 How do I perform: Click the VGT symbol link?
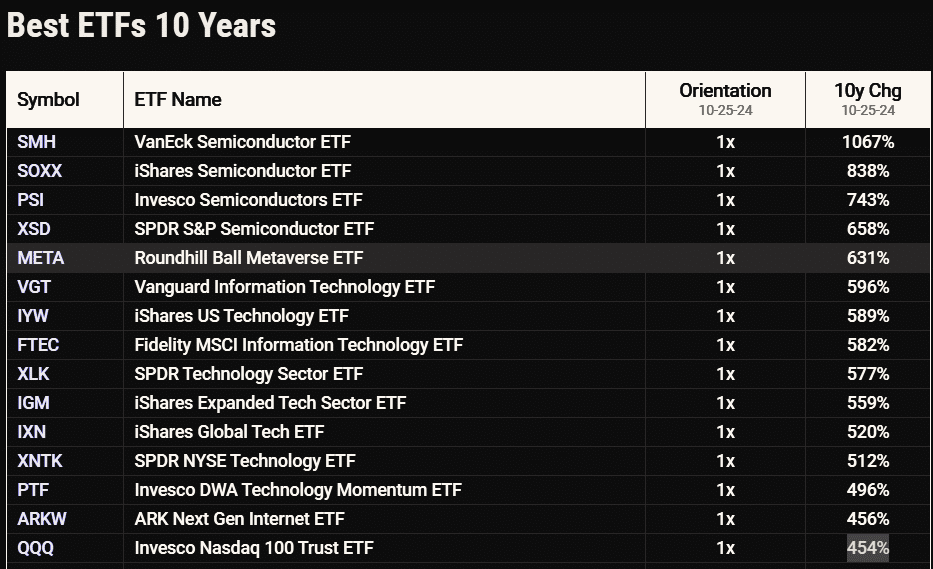pos(33,287)
